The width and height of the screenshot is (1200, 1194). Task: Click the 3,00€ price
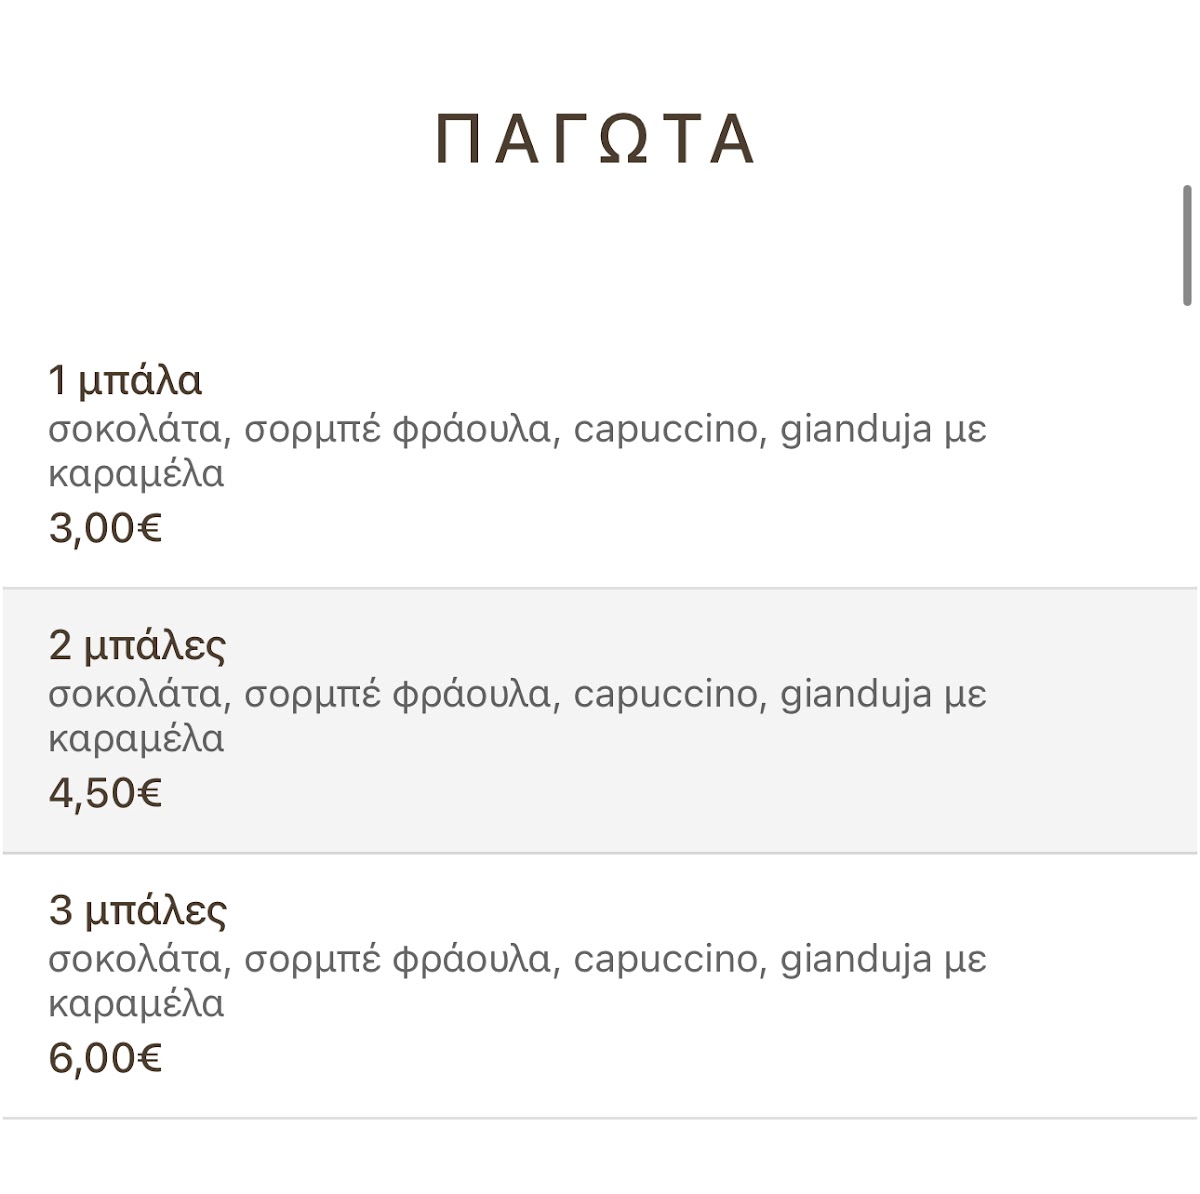[x=105, y=528]
